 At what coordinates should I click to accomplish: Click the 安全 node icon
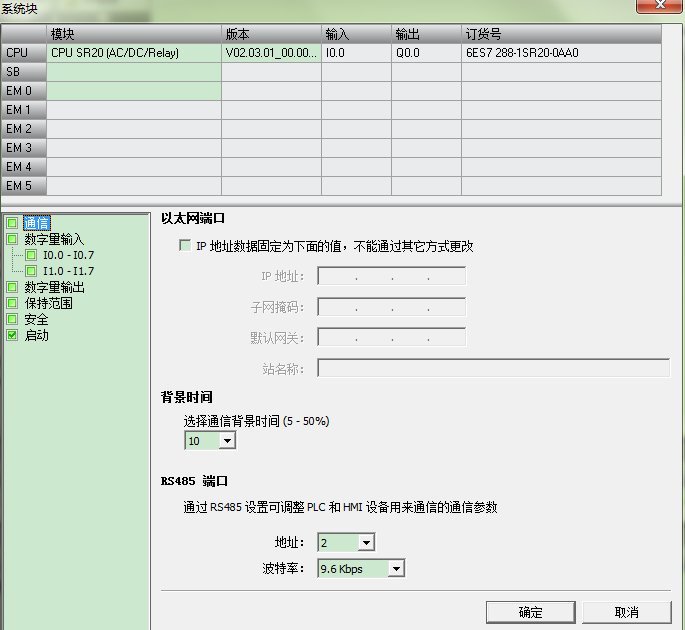(x=12, y=319)
